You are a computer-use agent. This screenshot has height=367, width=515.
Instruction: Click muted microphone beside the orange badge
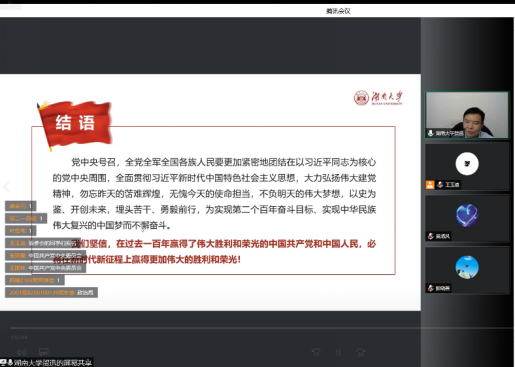click(440, 185)
